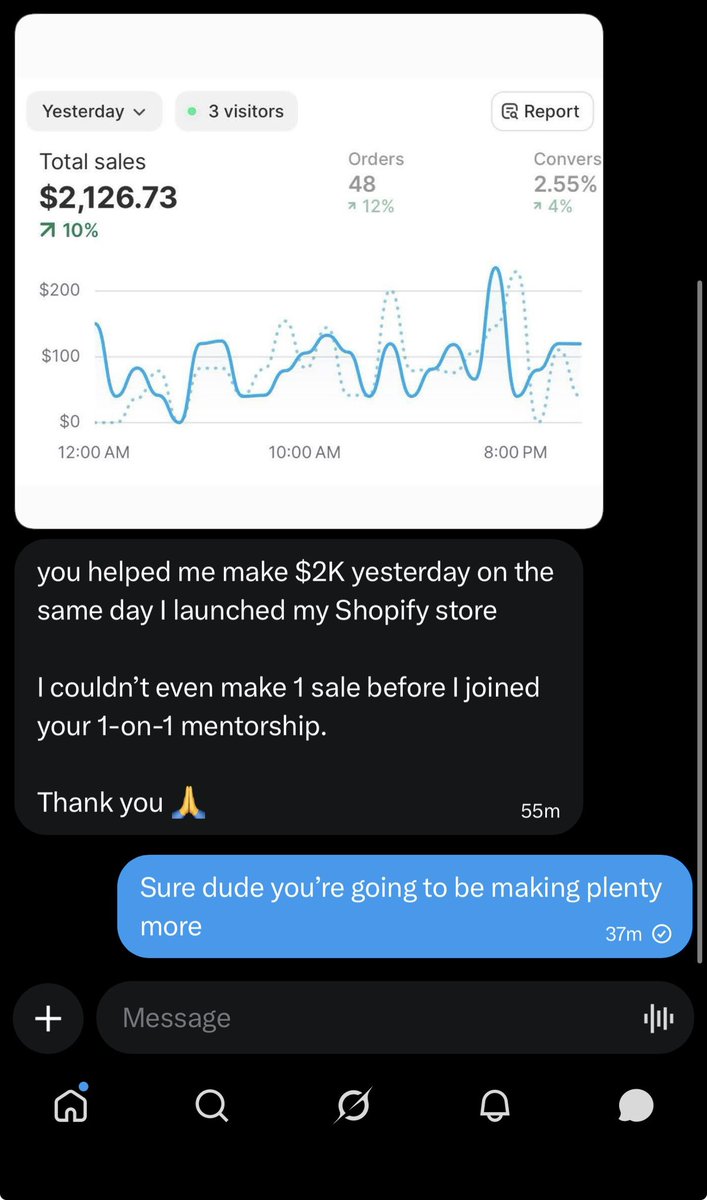Focus the Message input field
The image size is (707, 1200).
pos(395,1018)
